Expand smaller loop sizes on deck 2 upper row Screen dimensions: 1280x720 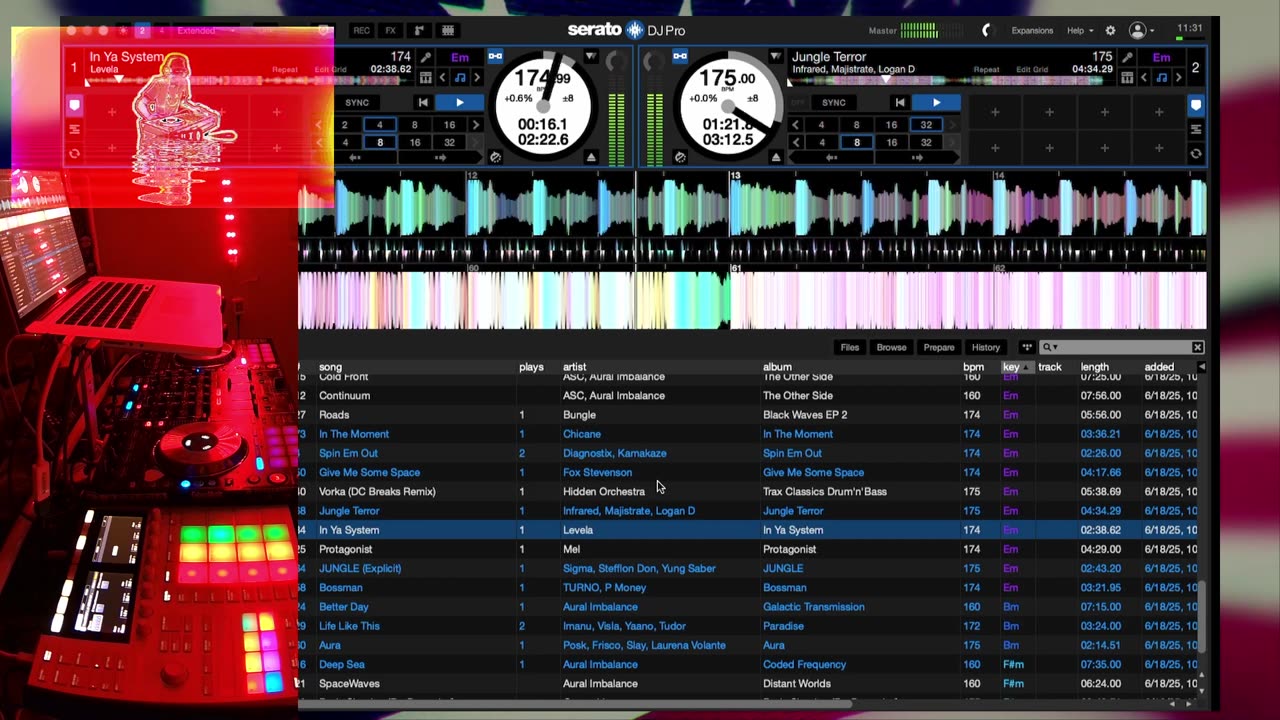[796, 125]
